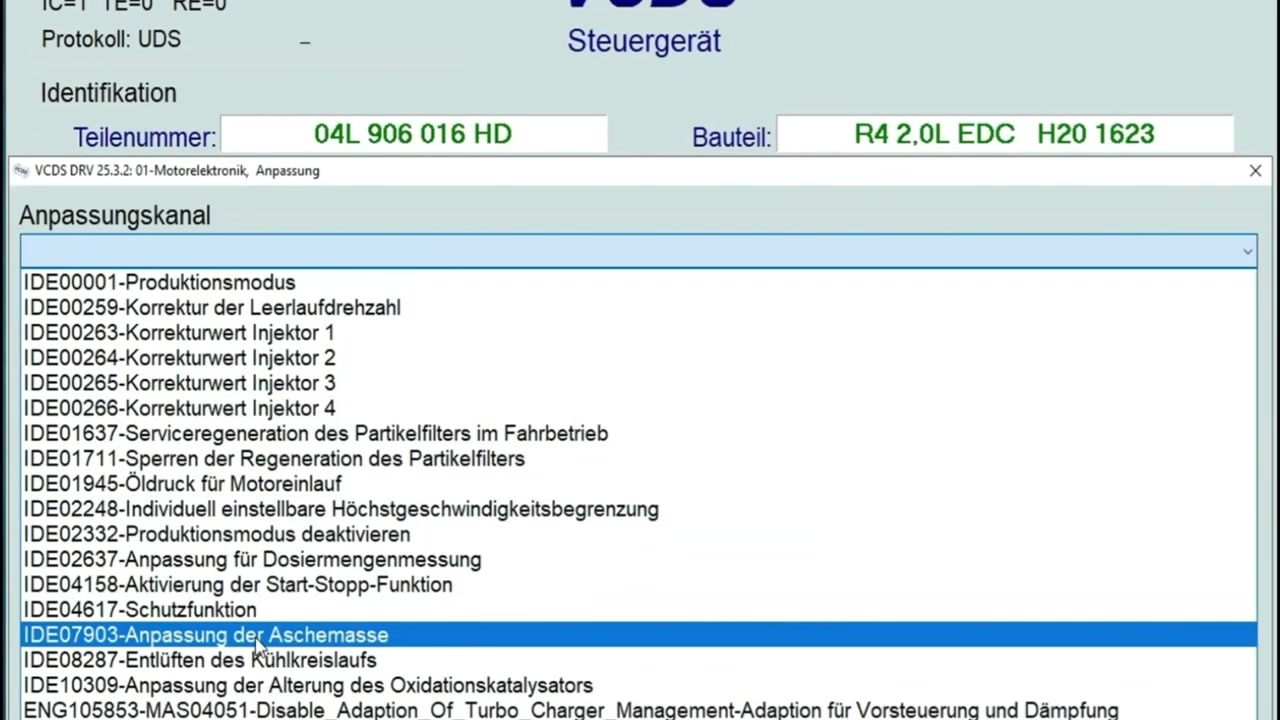The width and height of the screenshot is (1280, 720).
Task: Select highlighted IDE07903-Anpassung der Aschemasse
Action: tap(639, 635)
